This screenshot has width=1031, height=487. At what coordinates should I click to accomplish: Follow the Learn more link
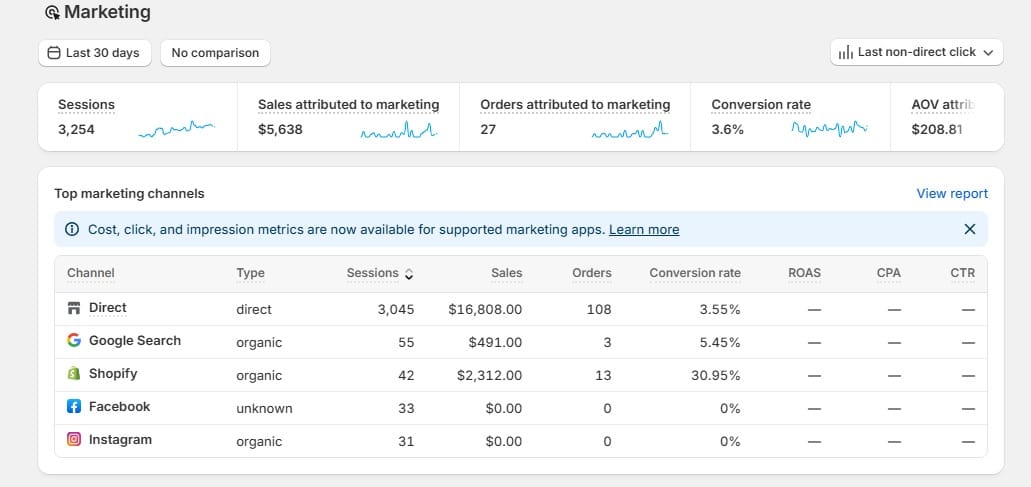[644, 229]
